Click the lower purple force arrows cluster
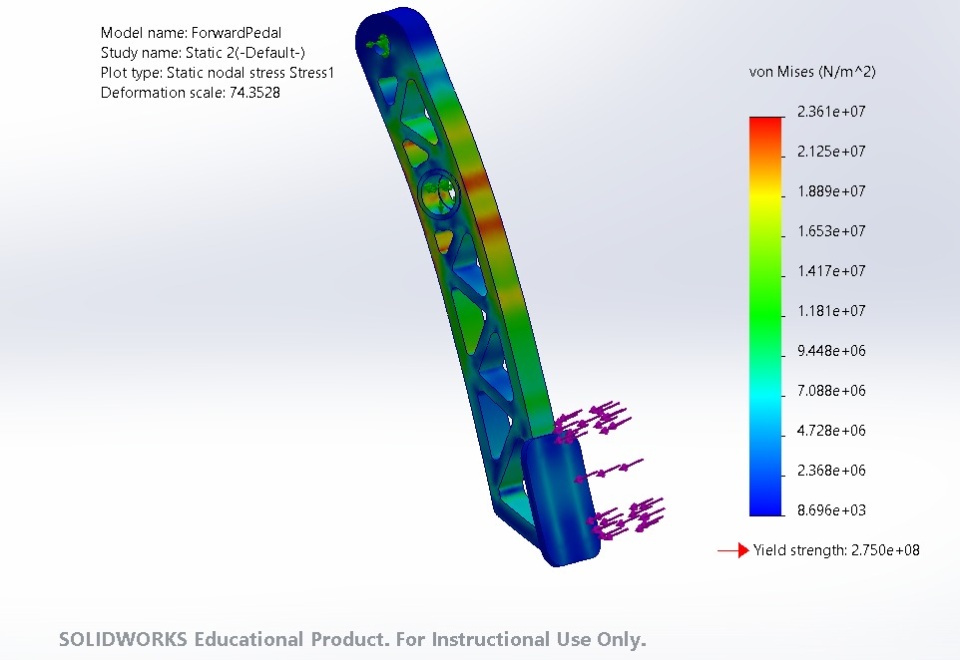The width and height of the screenshot is (960, 660). [x=626, y=519]
